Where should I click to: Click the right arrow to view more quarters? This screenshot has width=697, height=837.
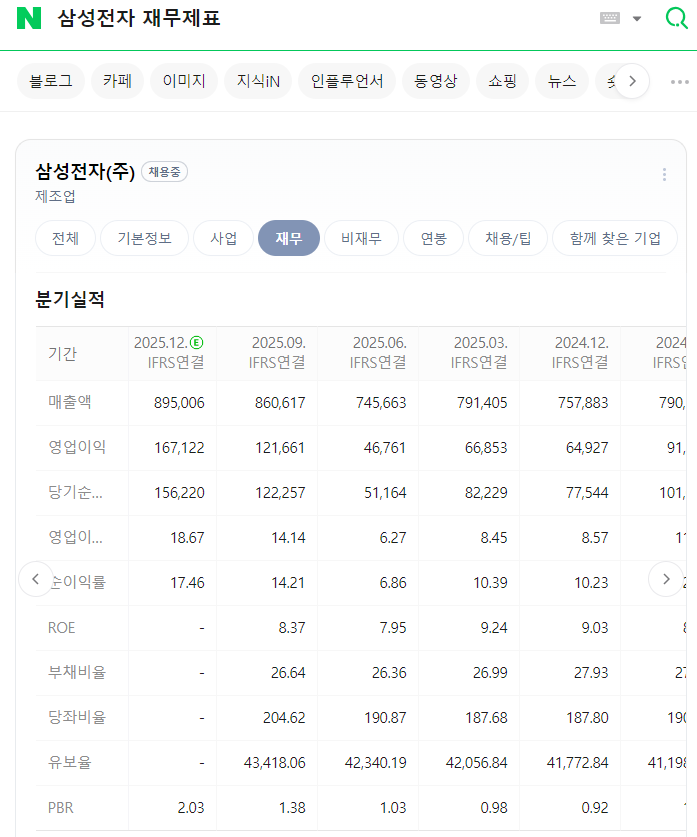(666, 578)
